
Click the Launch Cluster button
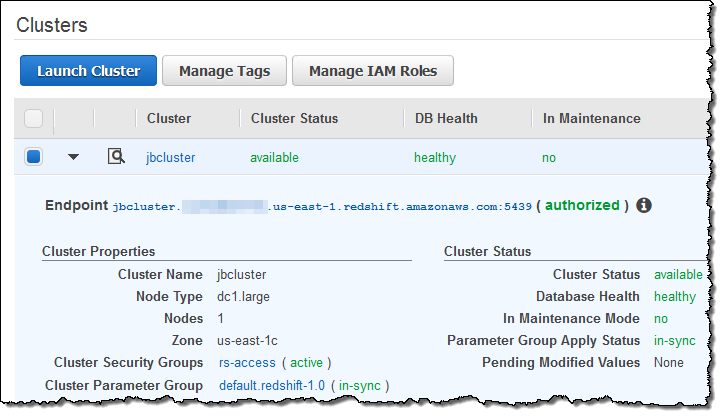[x=88, y=71]
